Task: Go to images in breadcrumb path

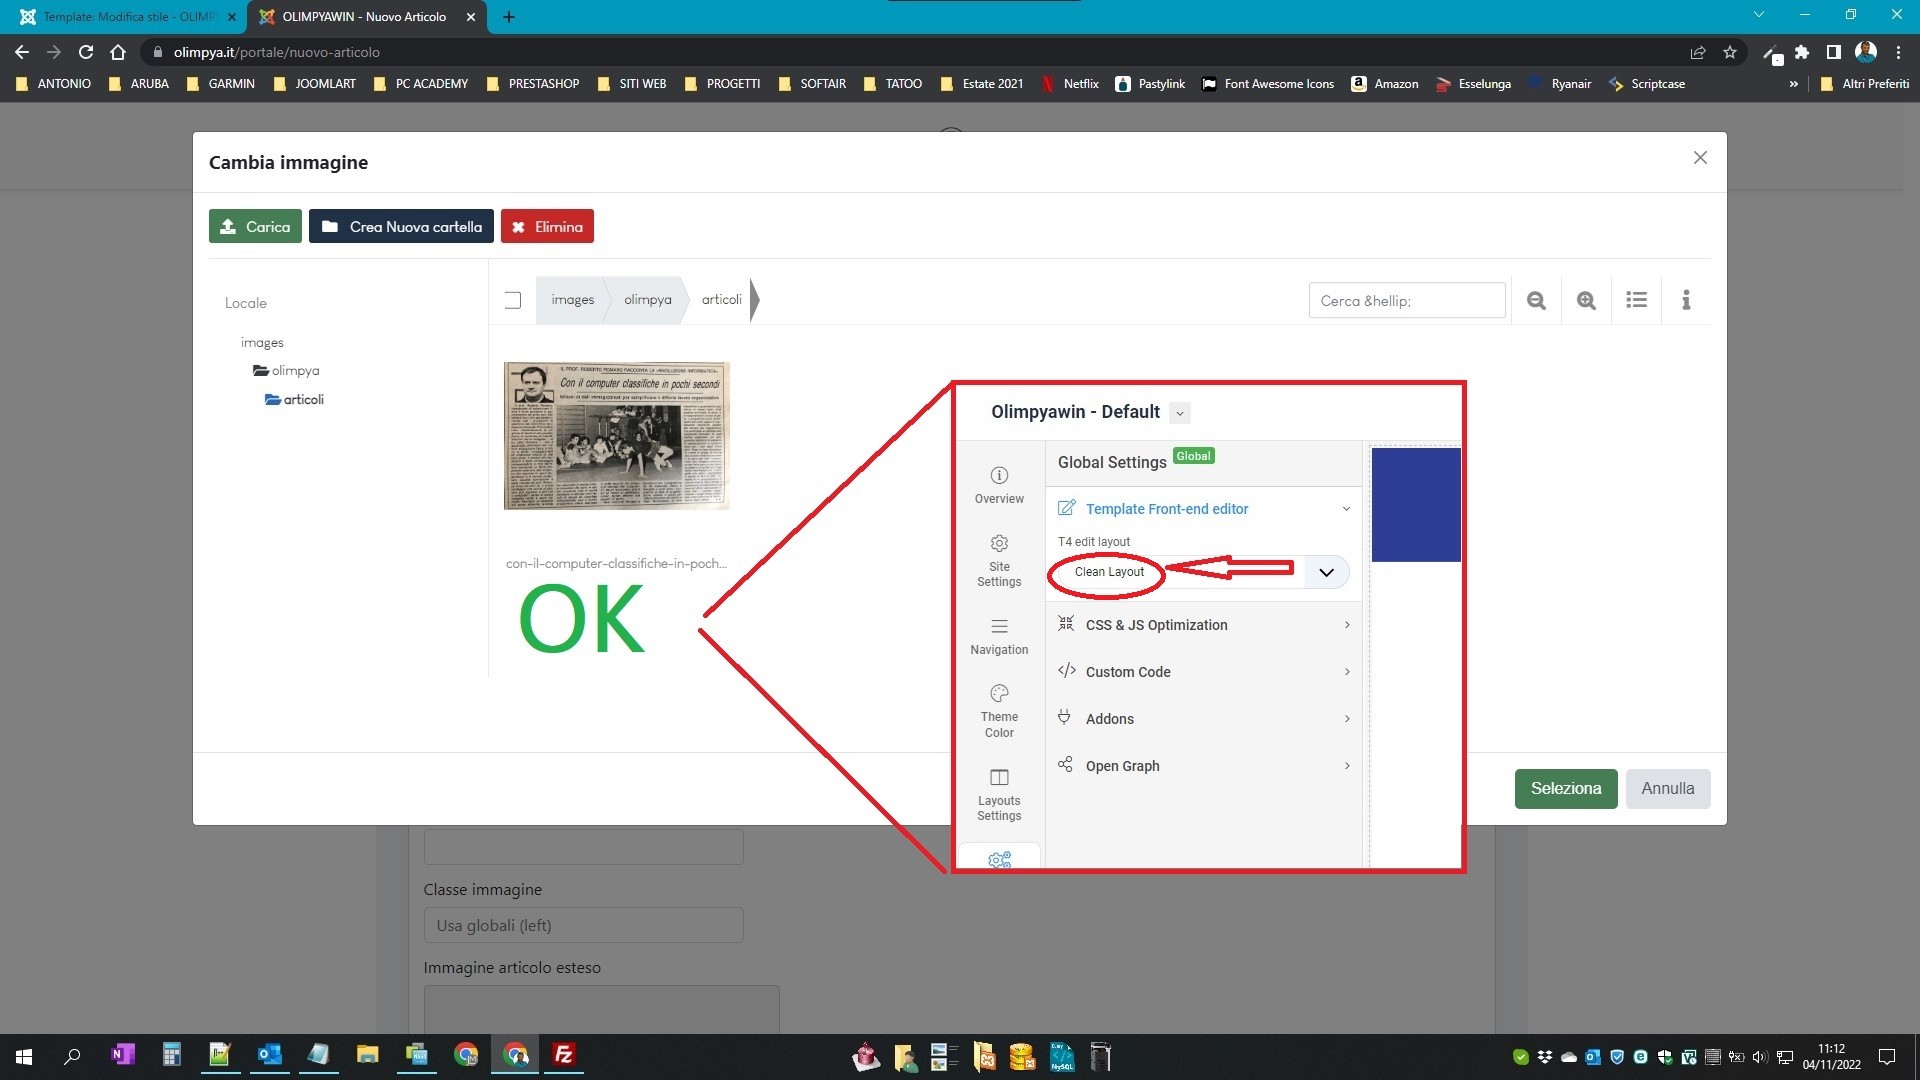Action: (x=572, y=300)
